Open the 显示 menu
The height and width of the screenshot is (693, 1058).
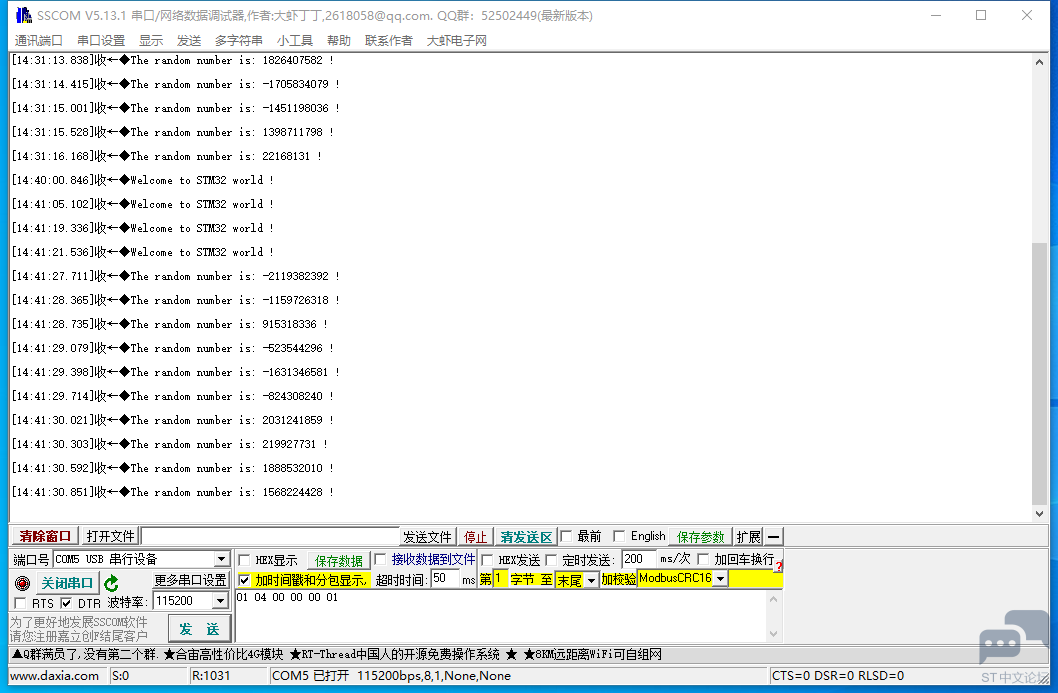click(x=151, y=40)
